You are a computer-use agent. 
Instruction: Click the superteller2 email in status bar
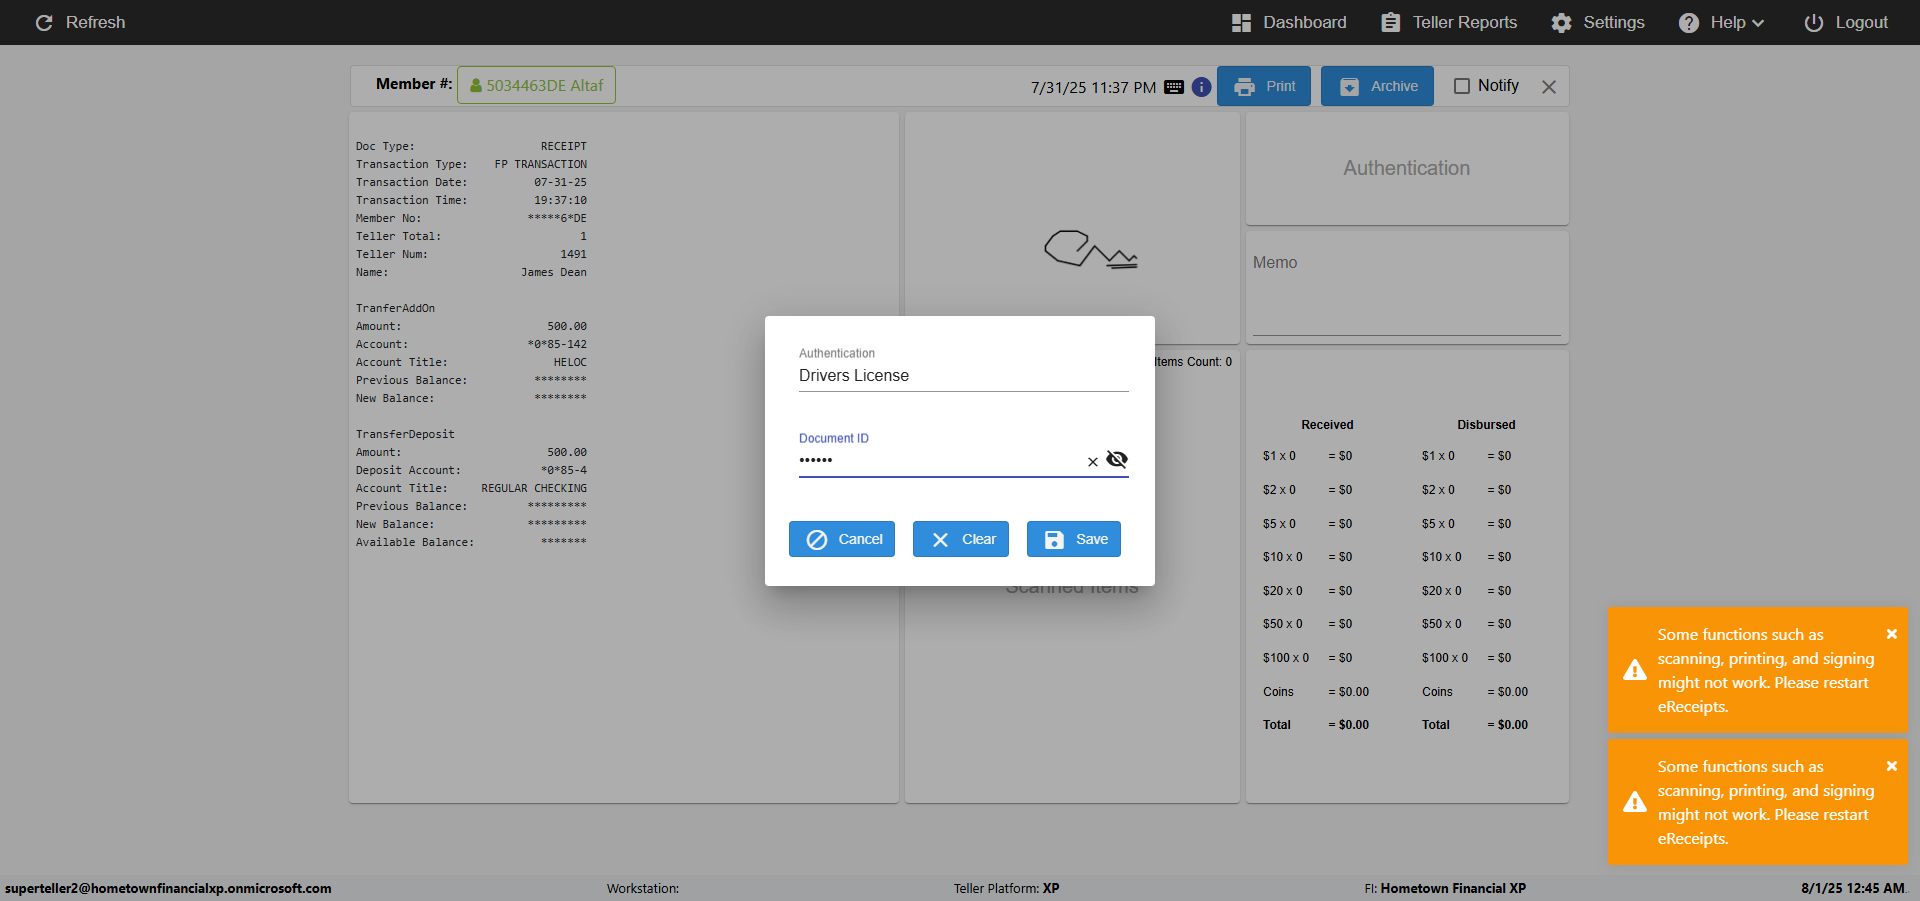(x=168, y=888)
